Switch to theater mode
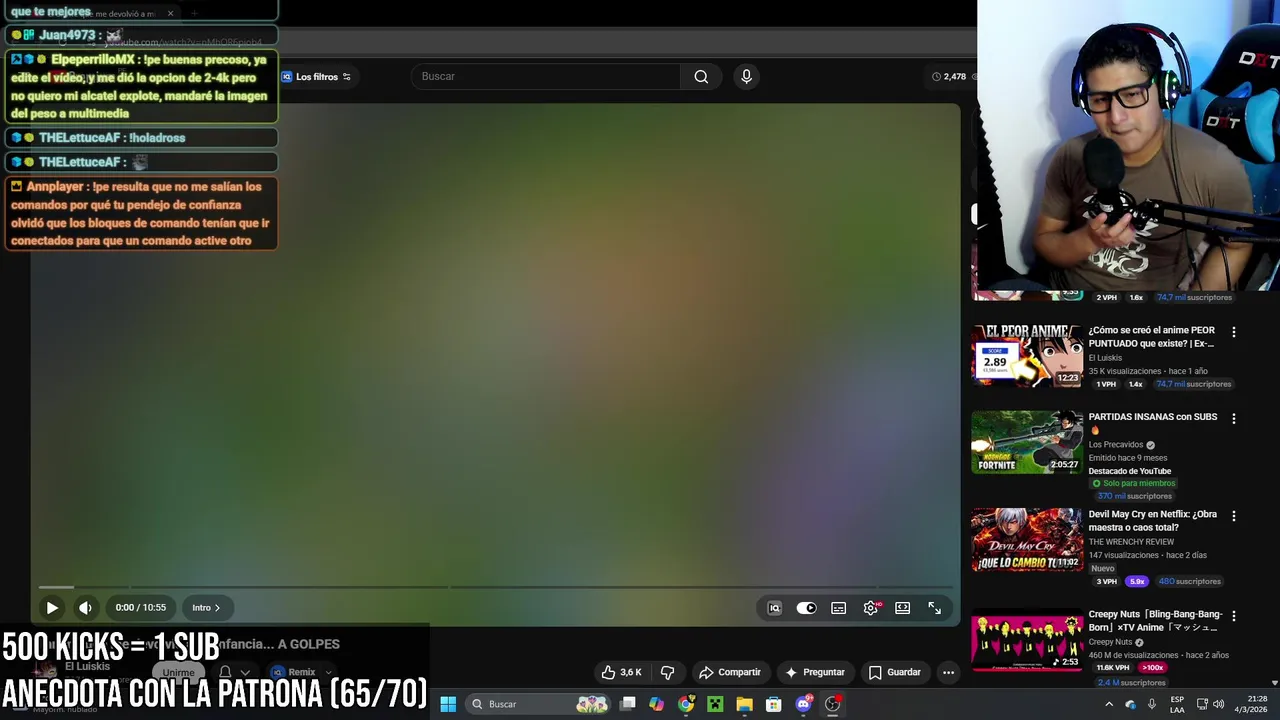1280x720 pixels. point(903,608)
